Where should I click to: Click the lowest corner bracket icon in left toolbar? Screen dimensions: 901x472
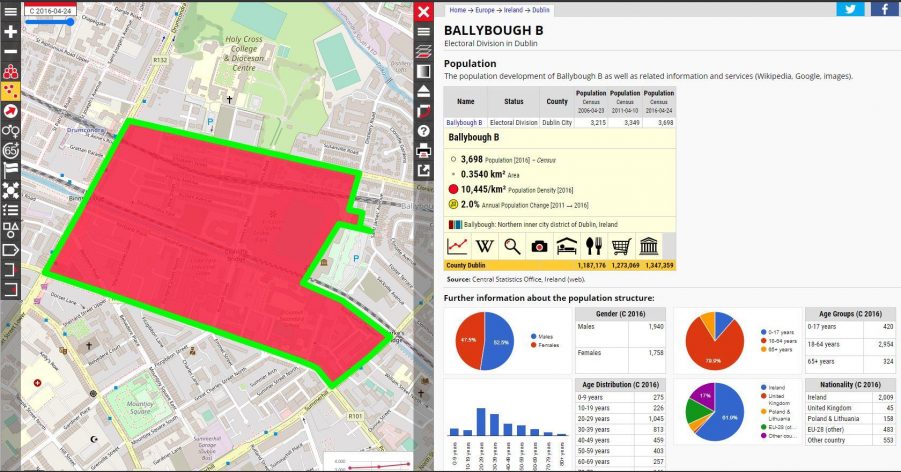10,289
